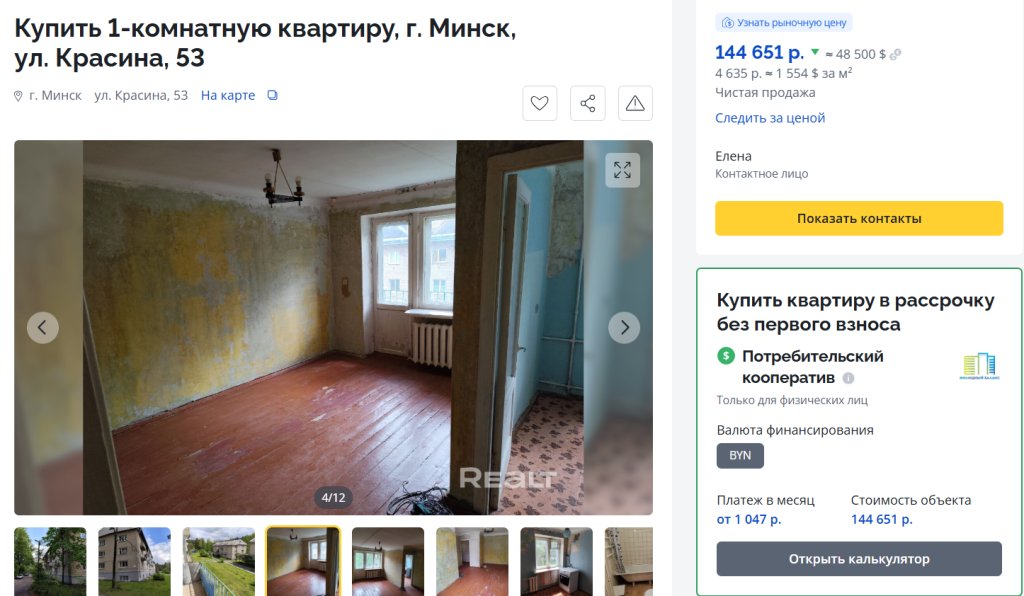Open thumbnail showing kitchen with stove
This screenshot has width=1024, height=596.
tap(556, 561)
